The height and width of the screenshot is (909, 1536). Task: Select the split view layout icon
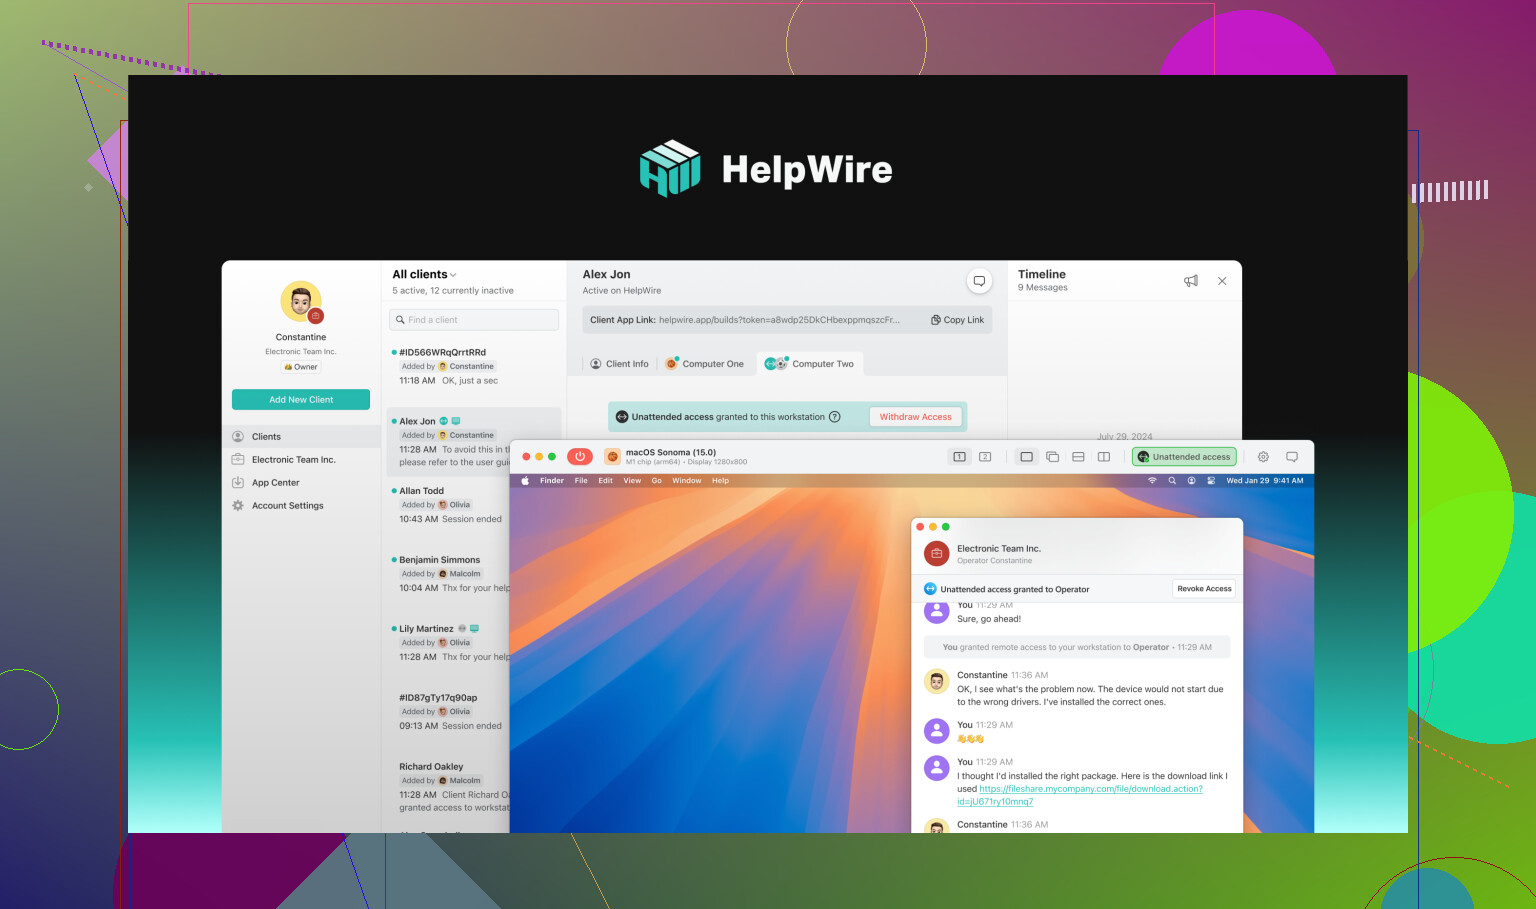pos(1103,456)
